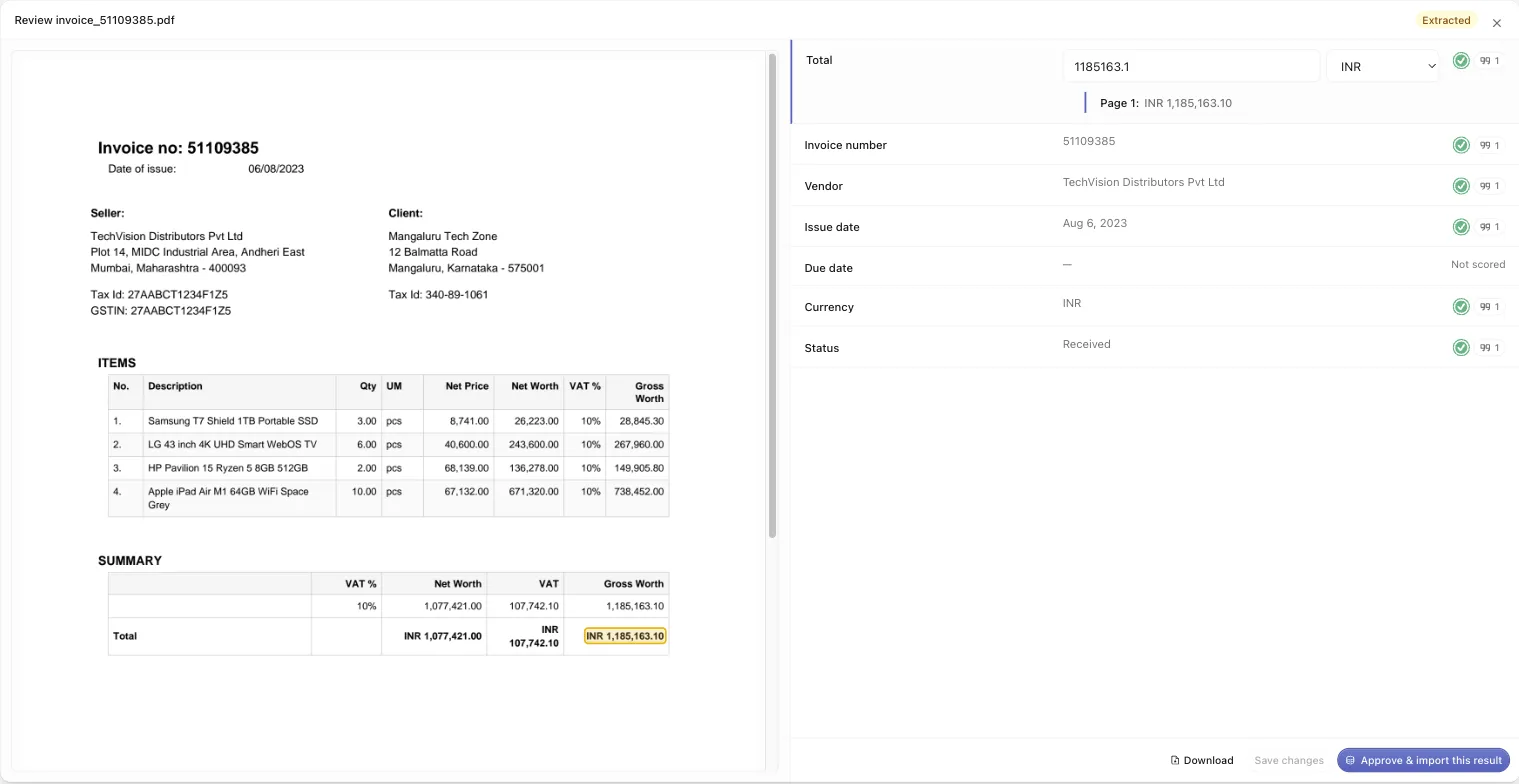Click the PDF preview vertical scrollbar

click(772, 296)
